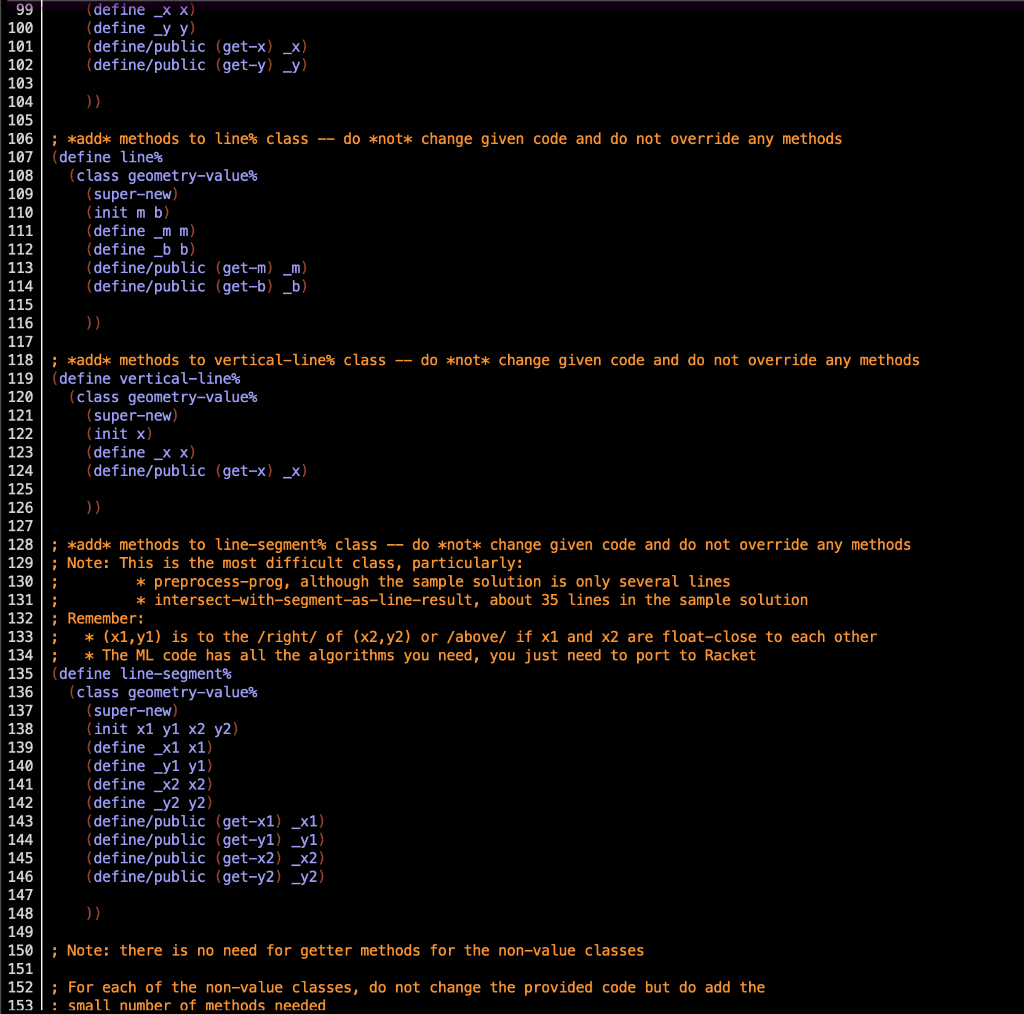Click the note about getter methods on line 150
This screenshot has height=1014, width=1024.
coord(350,950)
